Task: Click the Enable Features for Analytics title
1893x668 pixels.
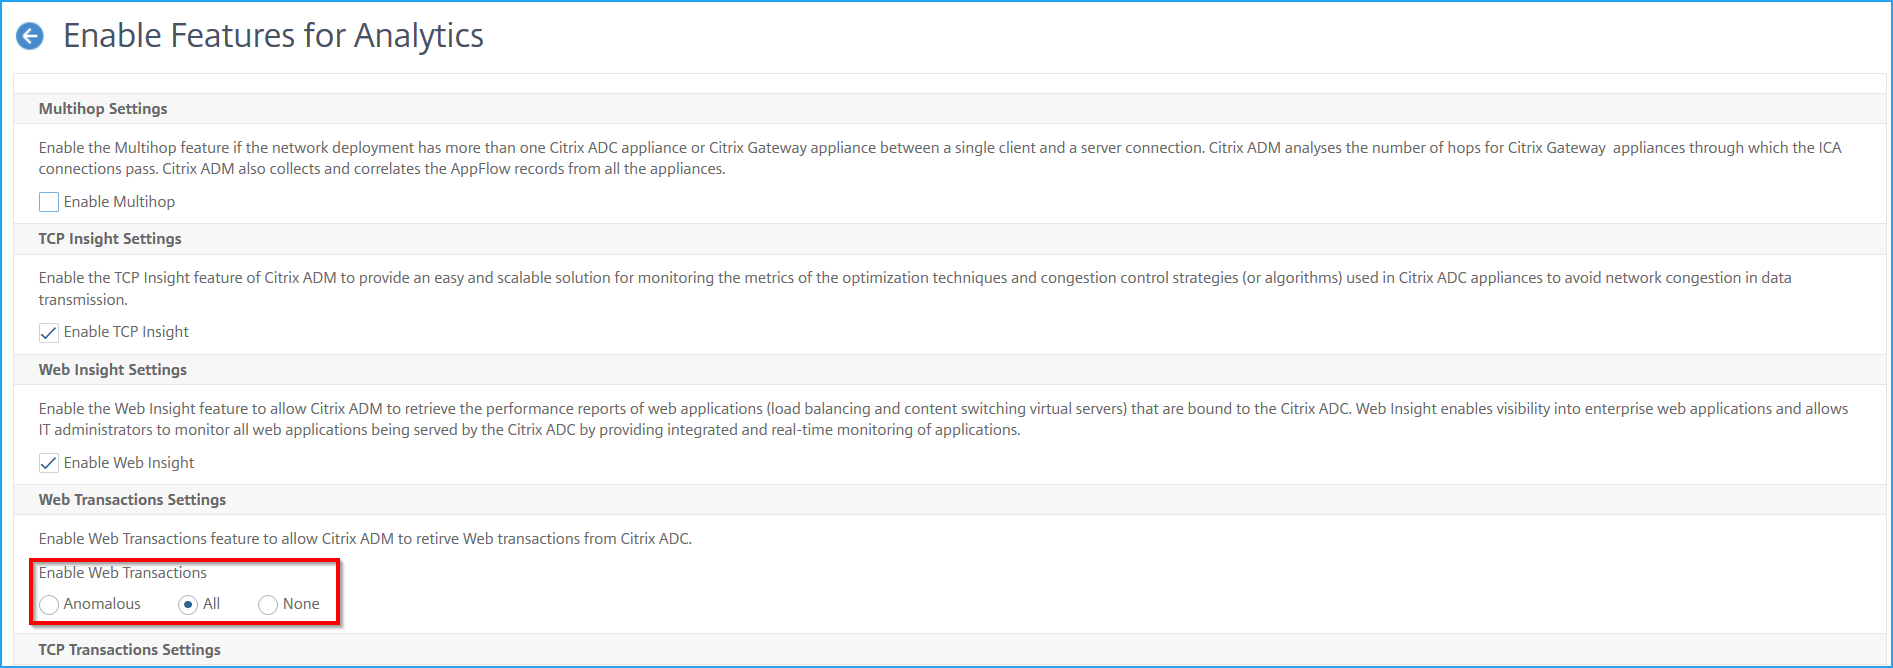Action: pyautogui.click(x=273, y=36)
